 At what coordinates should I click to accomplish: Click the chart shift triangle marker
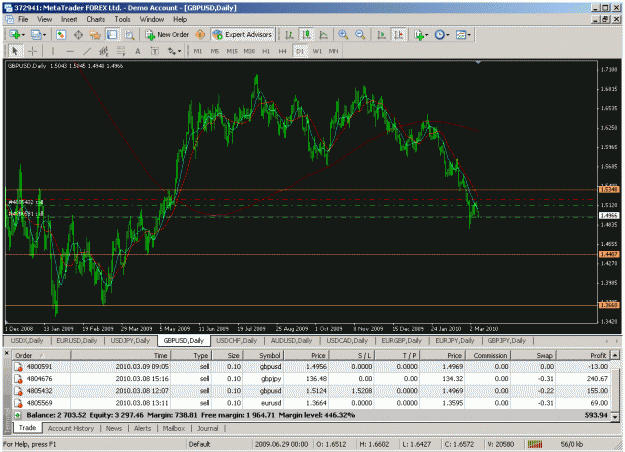[x=478, y=63]
